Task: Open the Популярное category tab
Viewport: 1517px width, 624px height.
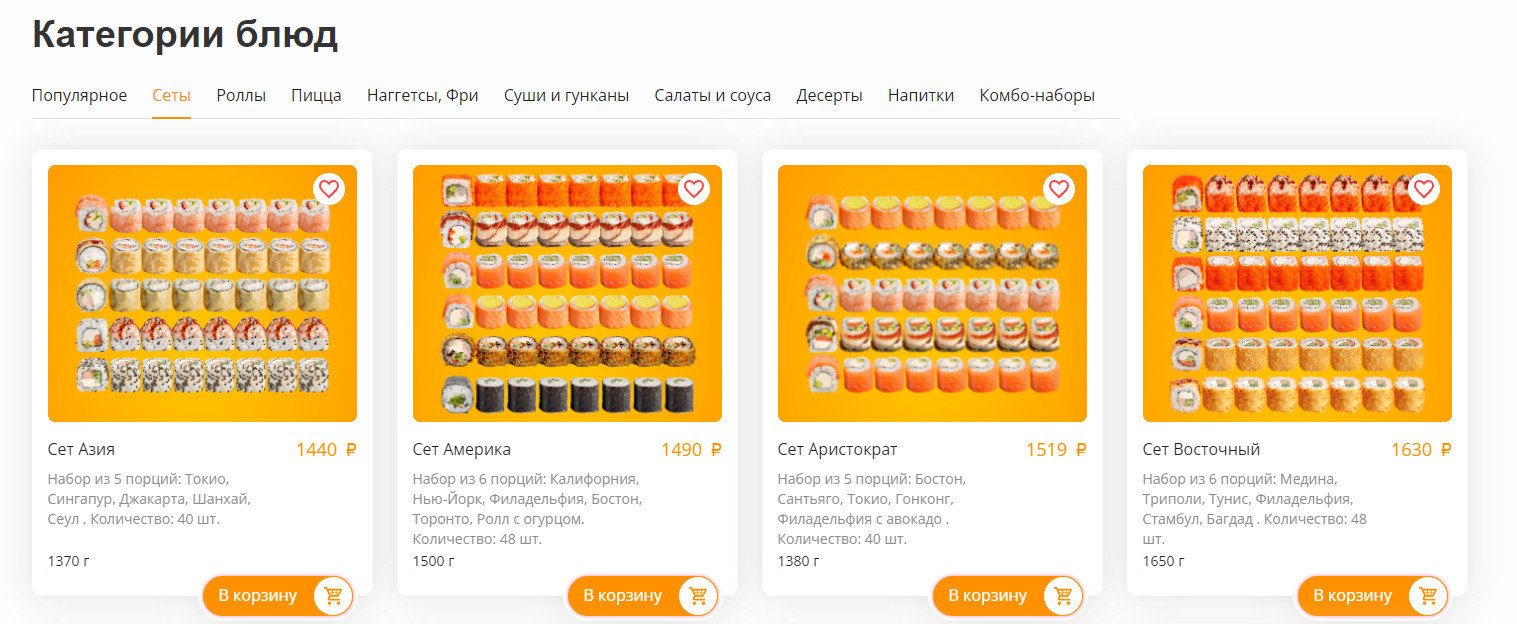Action: [79, 96]
